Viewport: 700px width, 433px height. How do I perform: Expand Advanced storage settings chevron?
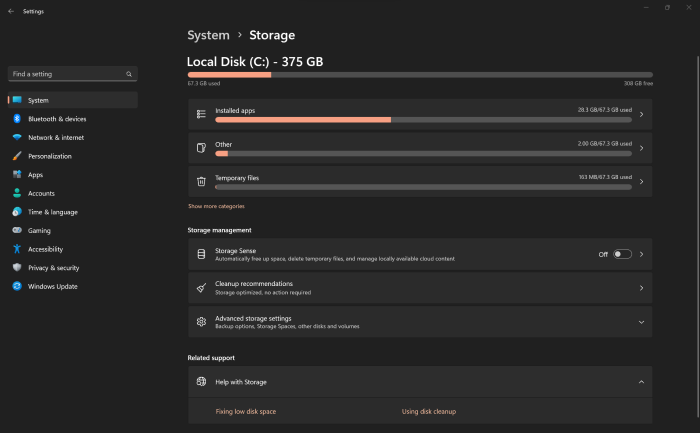641,322
